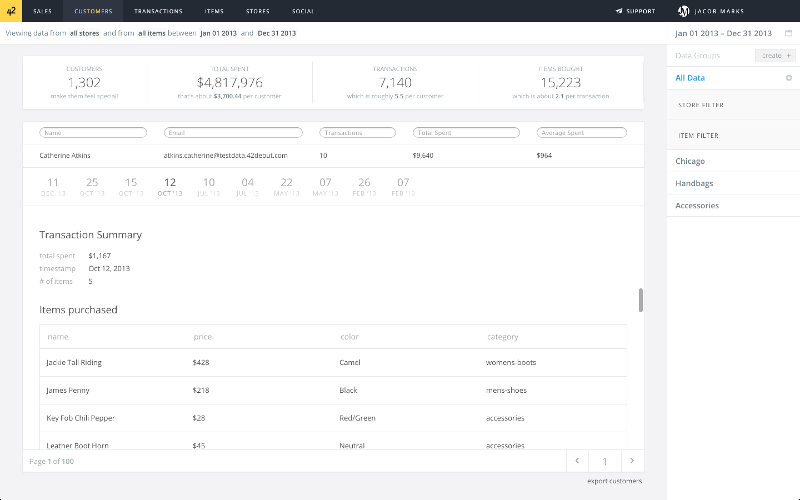This screenshot has height=500, width=800.
Task: Change the 'all items' filter selector
Action: point(152,33)
